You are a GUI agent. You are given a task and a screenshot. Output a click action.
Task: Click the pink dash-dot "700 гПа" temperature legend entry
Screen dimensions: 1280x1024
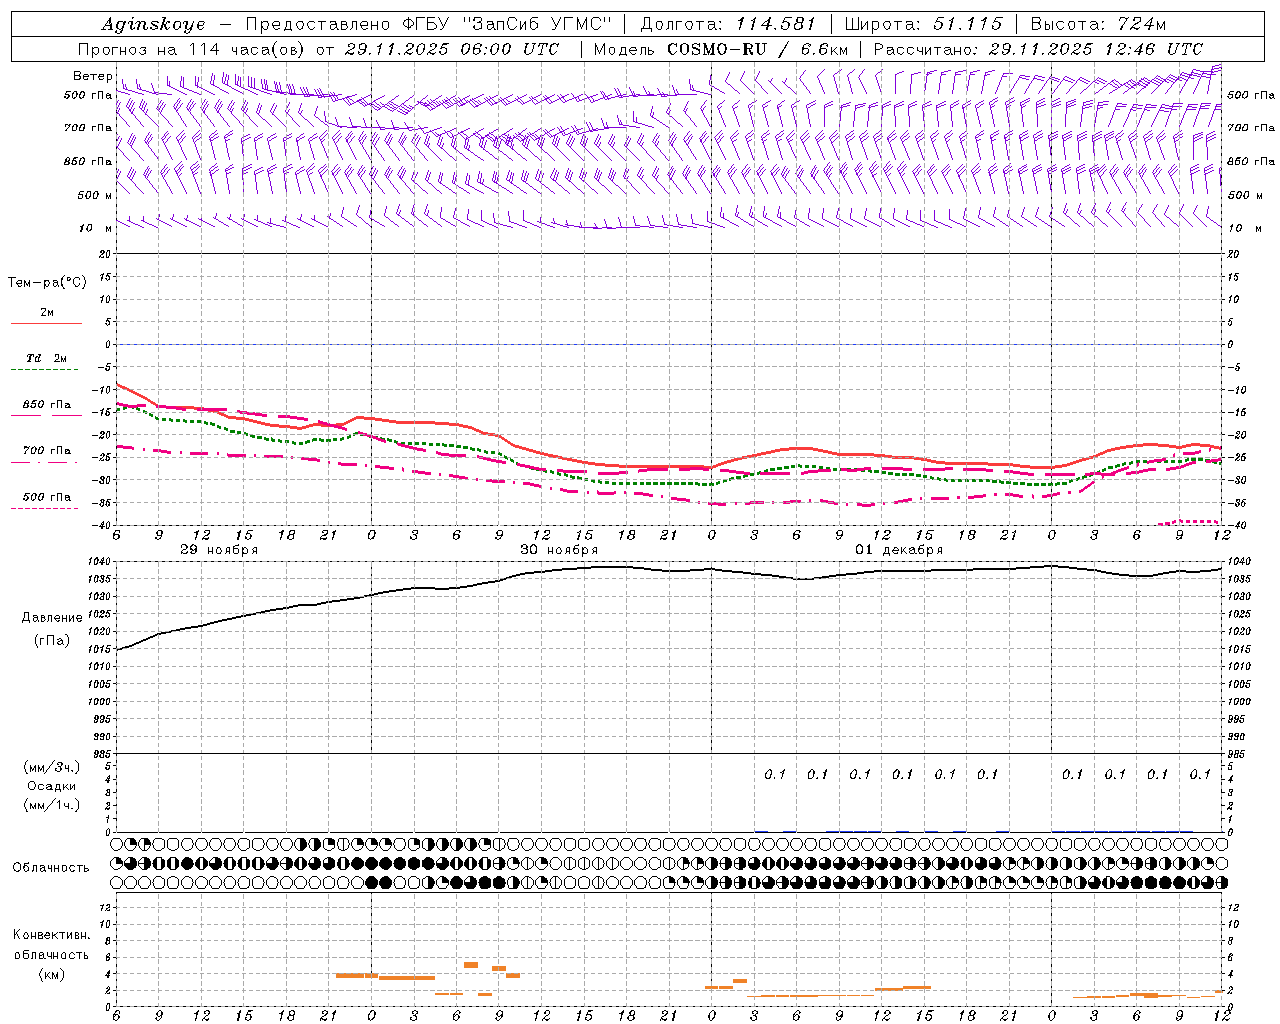point(45,456)
